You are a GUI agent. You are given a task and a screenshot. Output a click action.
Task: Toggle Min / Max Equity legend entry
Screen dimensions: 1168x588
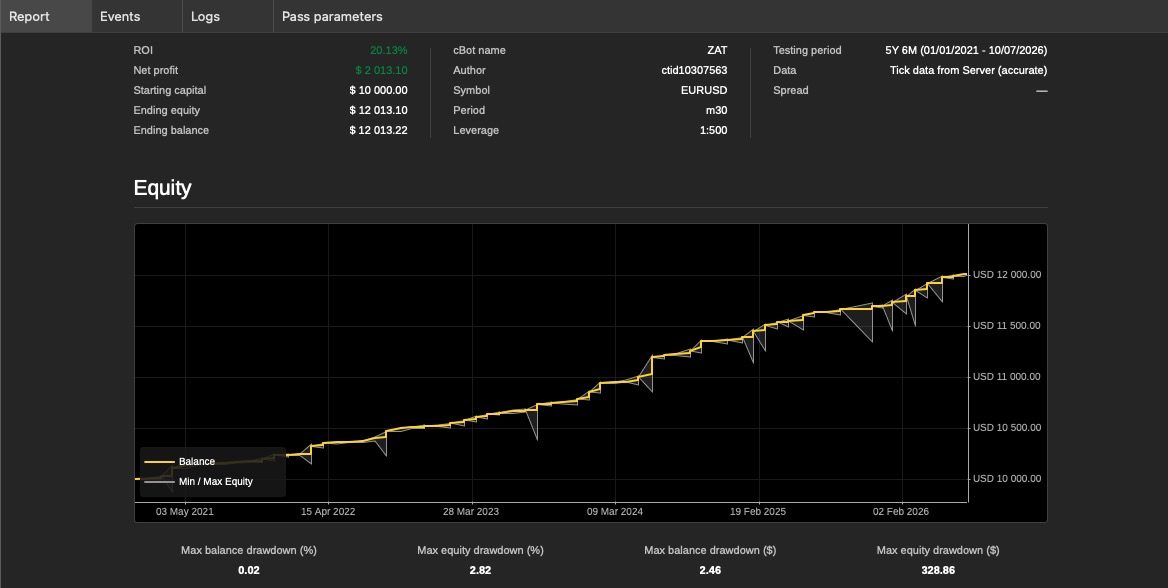click(198, 481)
